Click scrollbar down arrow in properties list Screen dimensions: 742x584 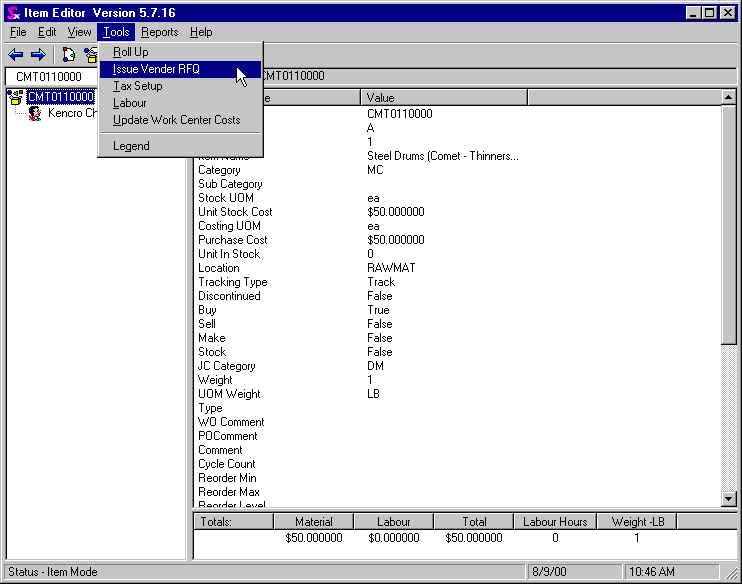(x=728, y=499)
